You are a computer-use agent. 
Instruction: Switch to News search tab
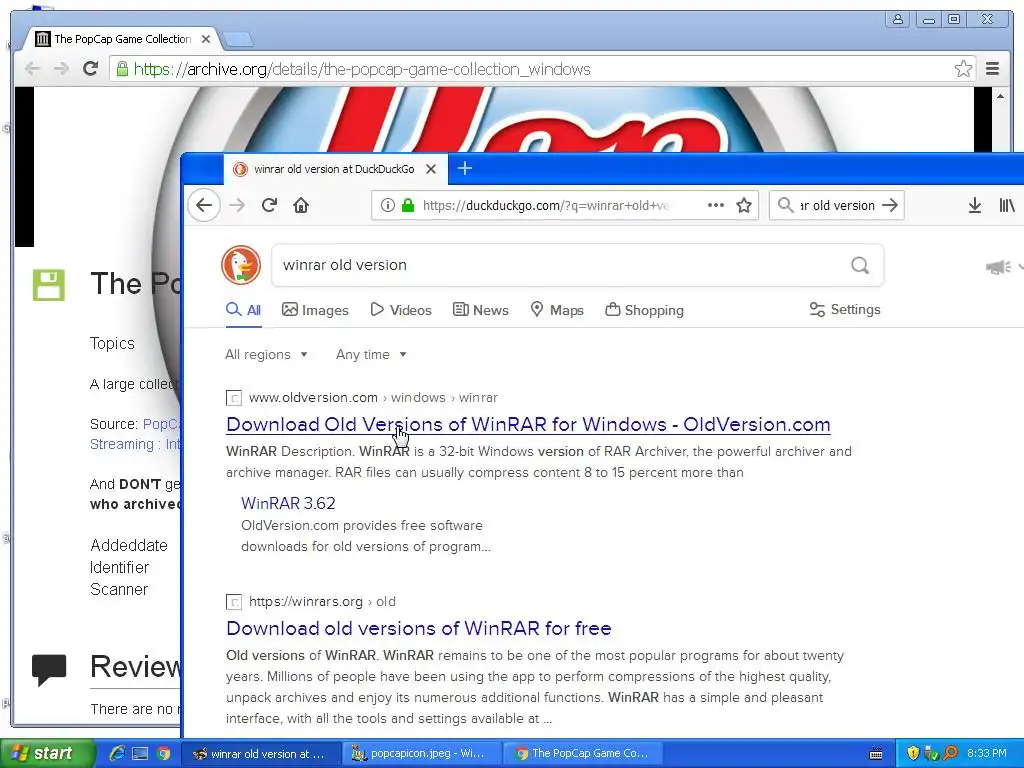(481, 310)
